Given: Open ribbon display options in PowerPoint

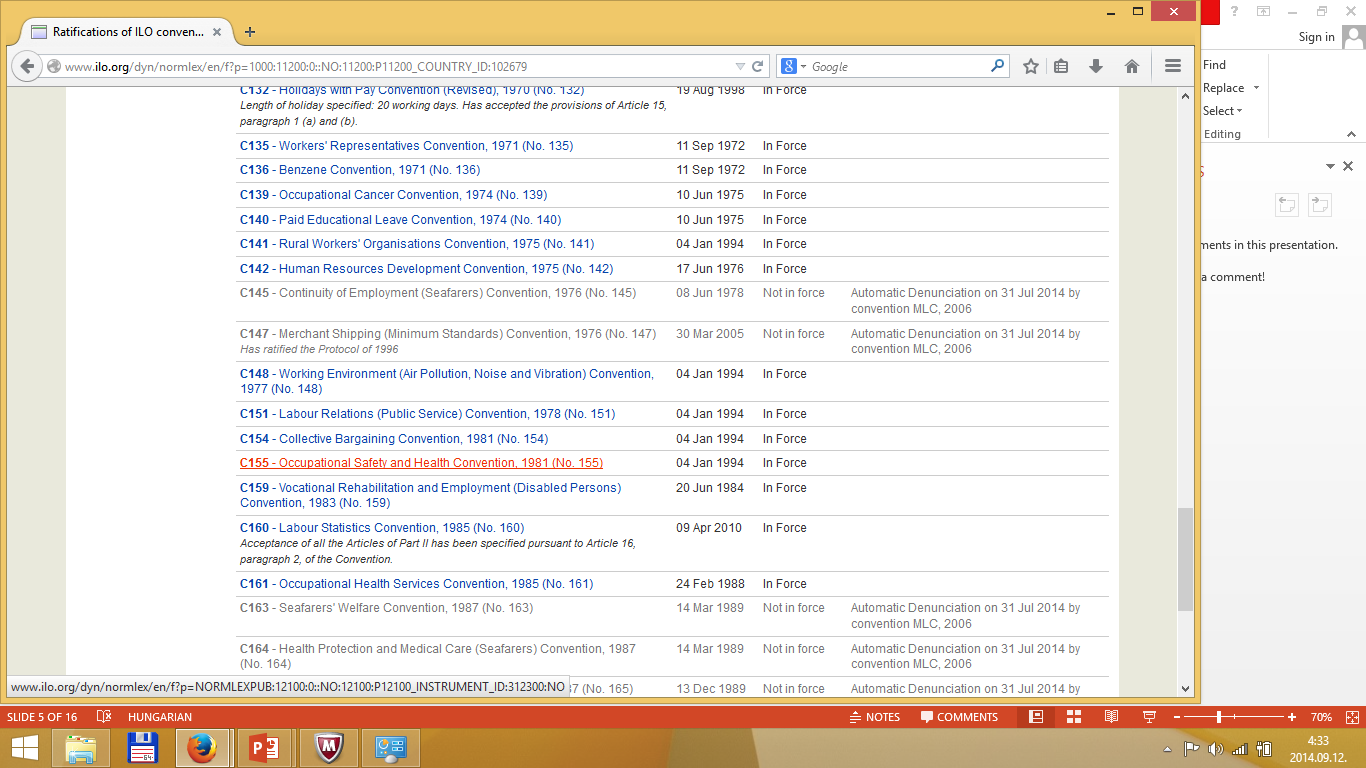Looking at the screenshot, I should (1264, 11).
